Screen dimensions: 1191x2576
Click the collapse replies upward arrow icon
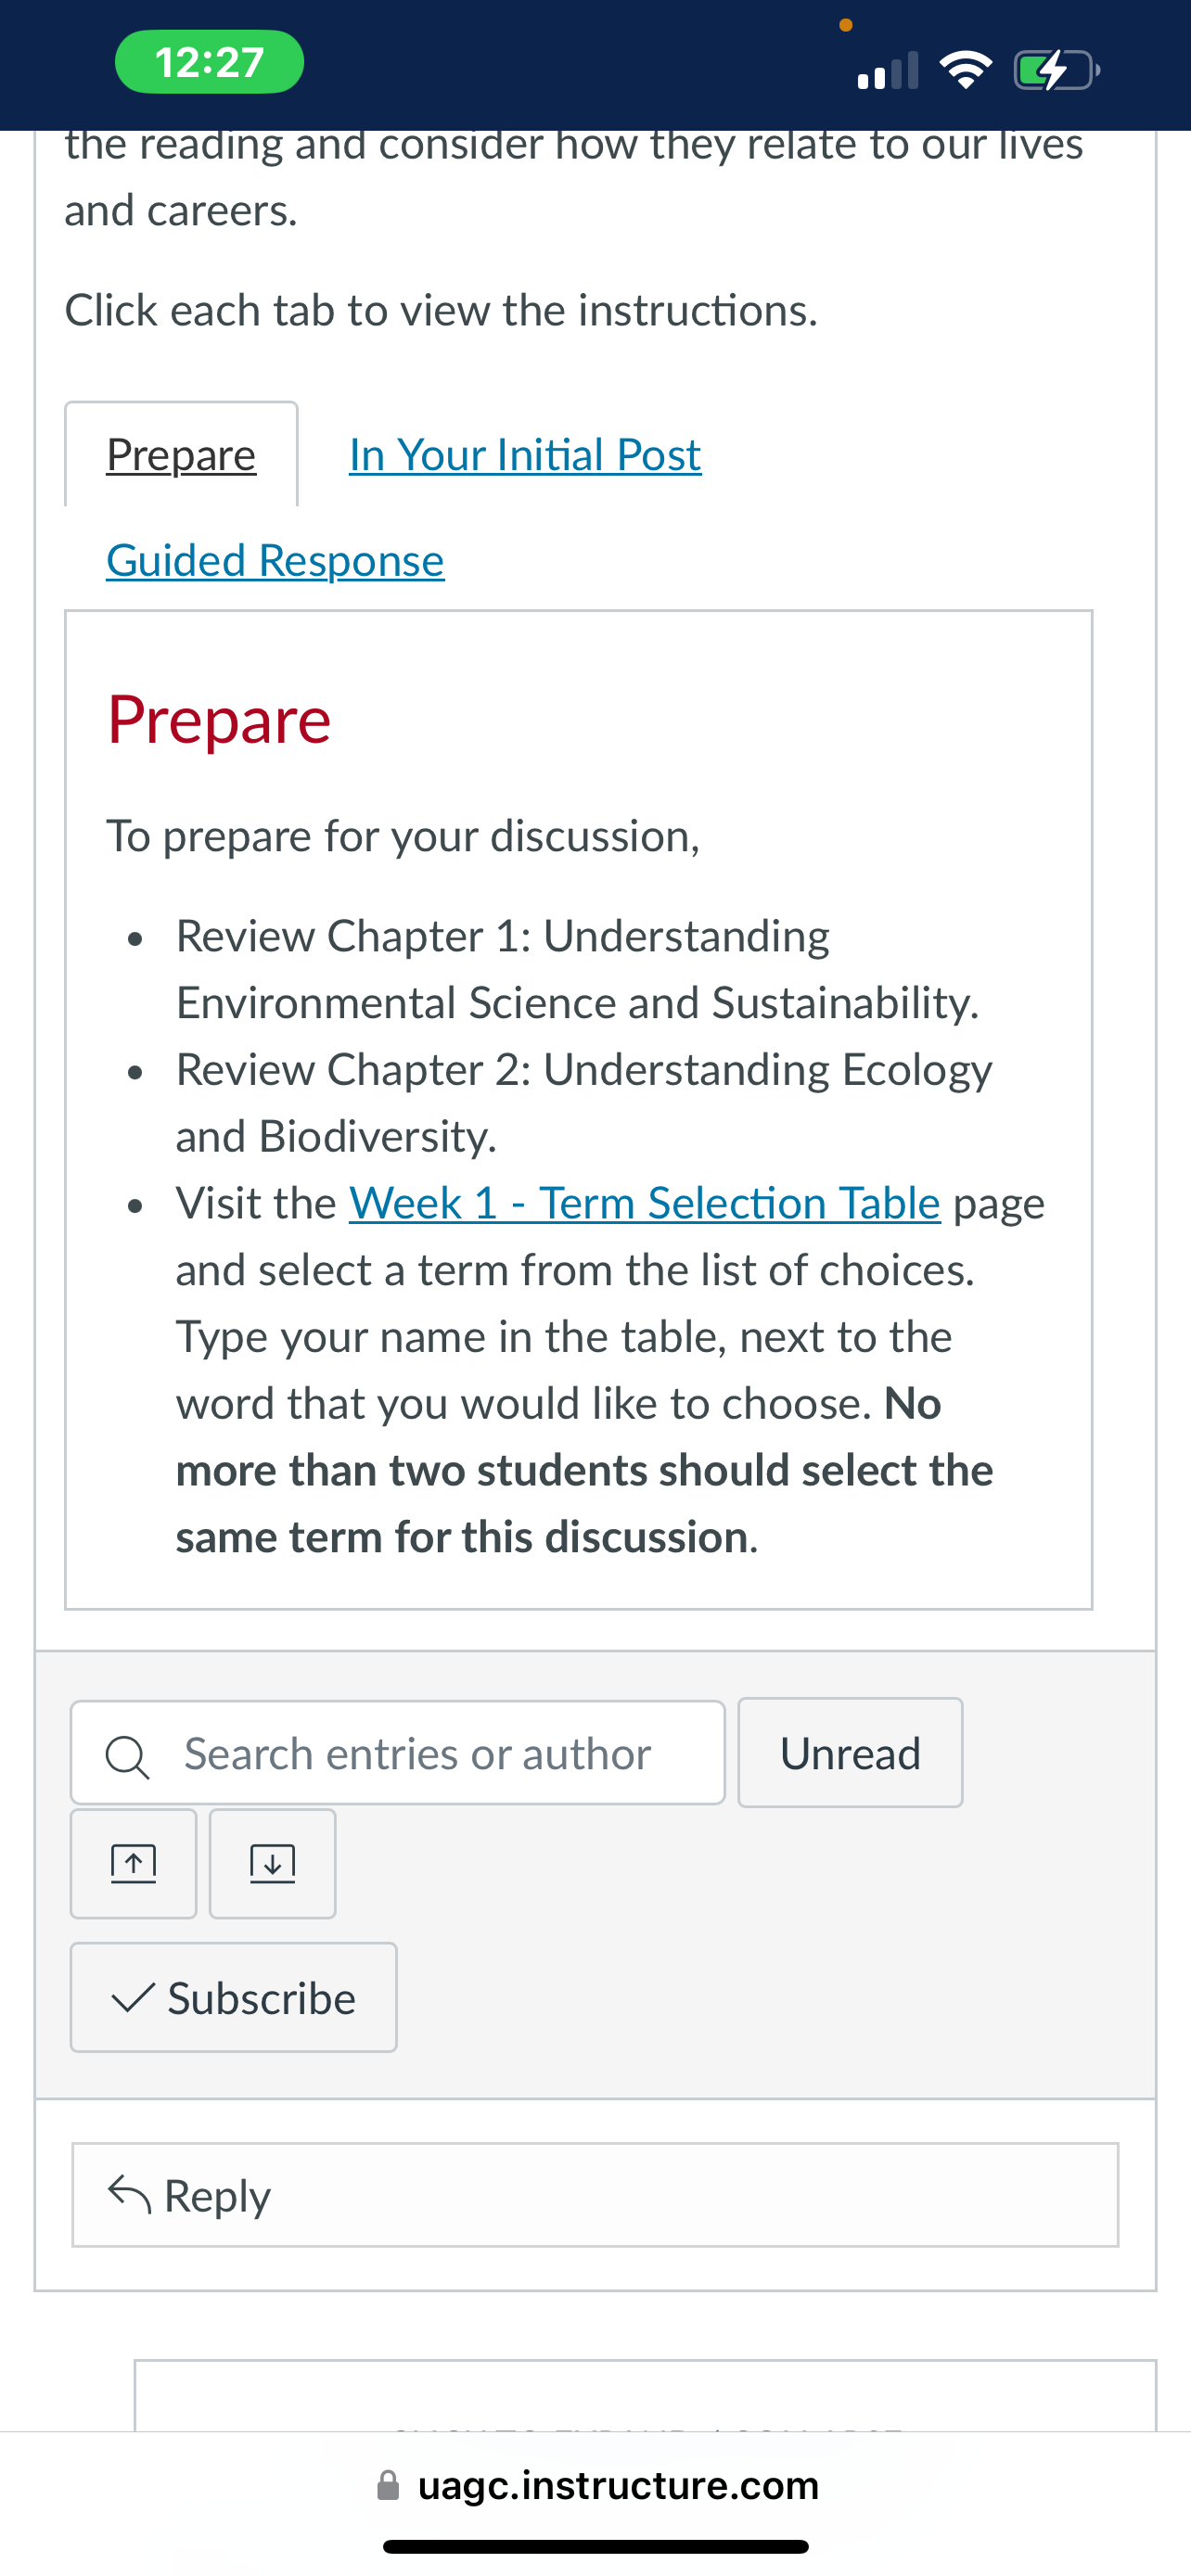(x=133, y=1863)
